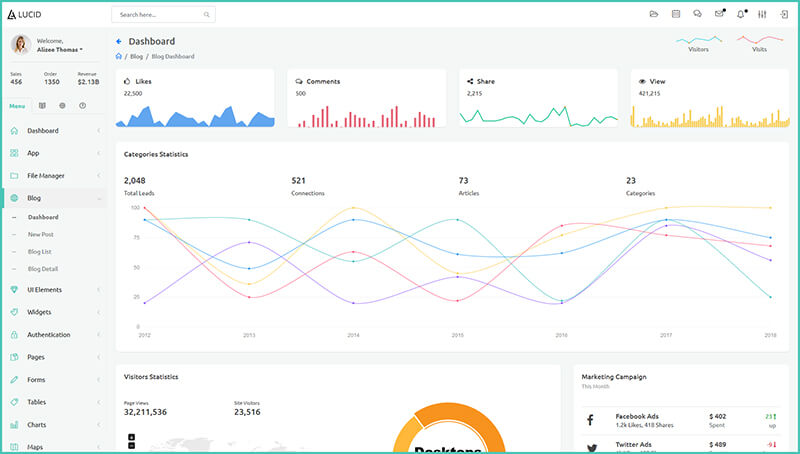
Task: Open the New Post submenu item
Action: pyautogui.click(x=41, y=234)
